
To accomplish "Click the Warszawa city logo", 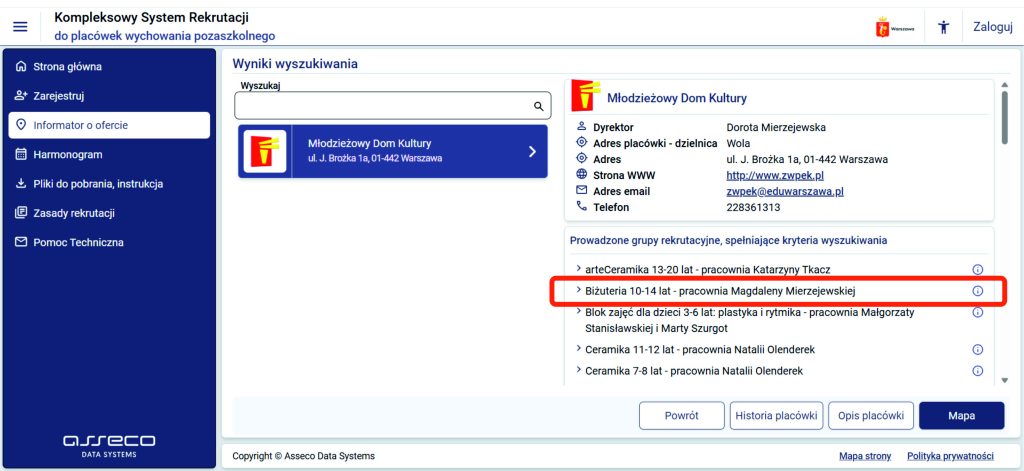I will [x=895, y=28].
